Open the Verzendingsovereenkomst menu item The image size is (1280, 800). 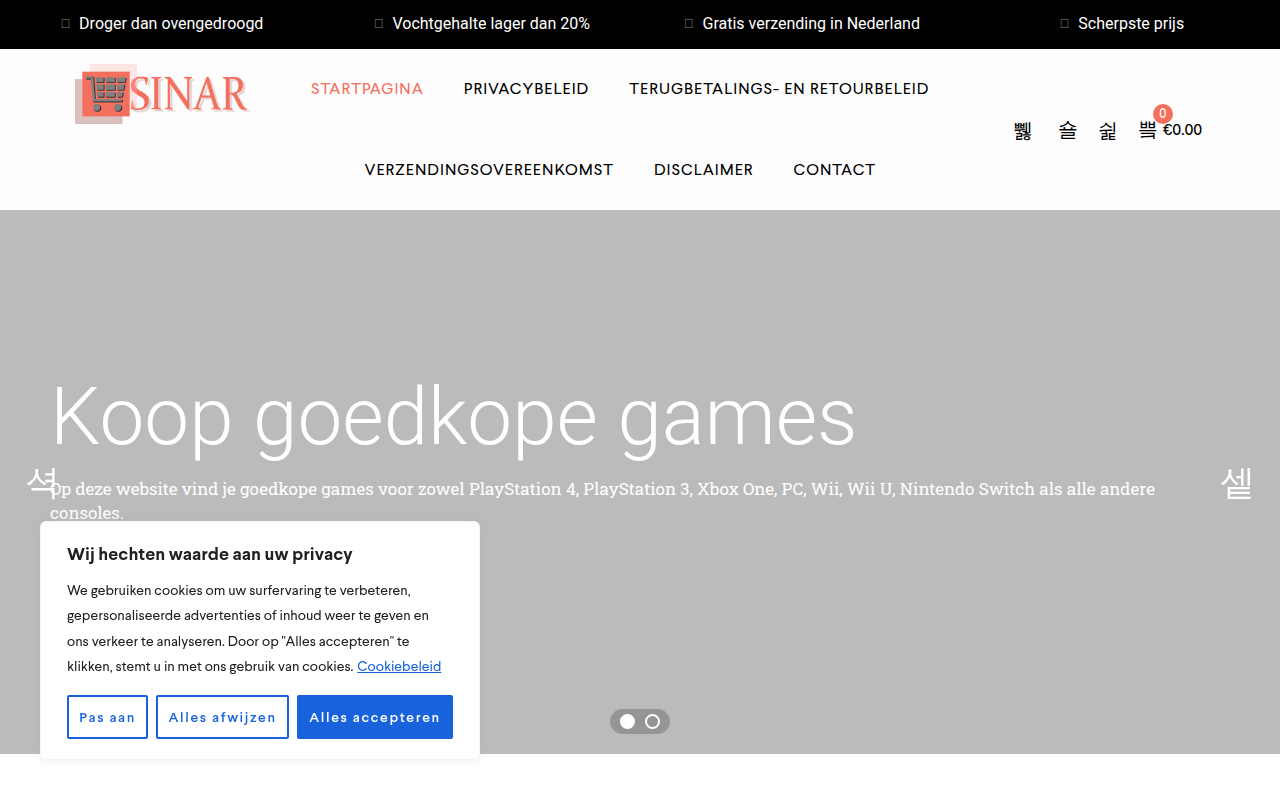[x=489, y=170]
